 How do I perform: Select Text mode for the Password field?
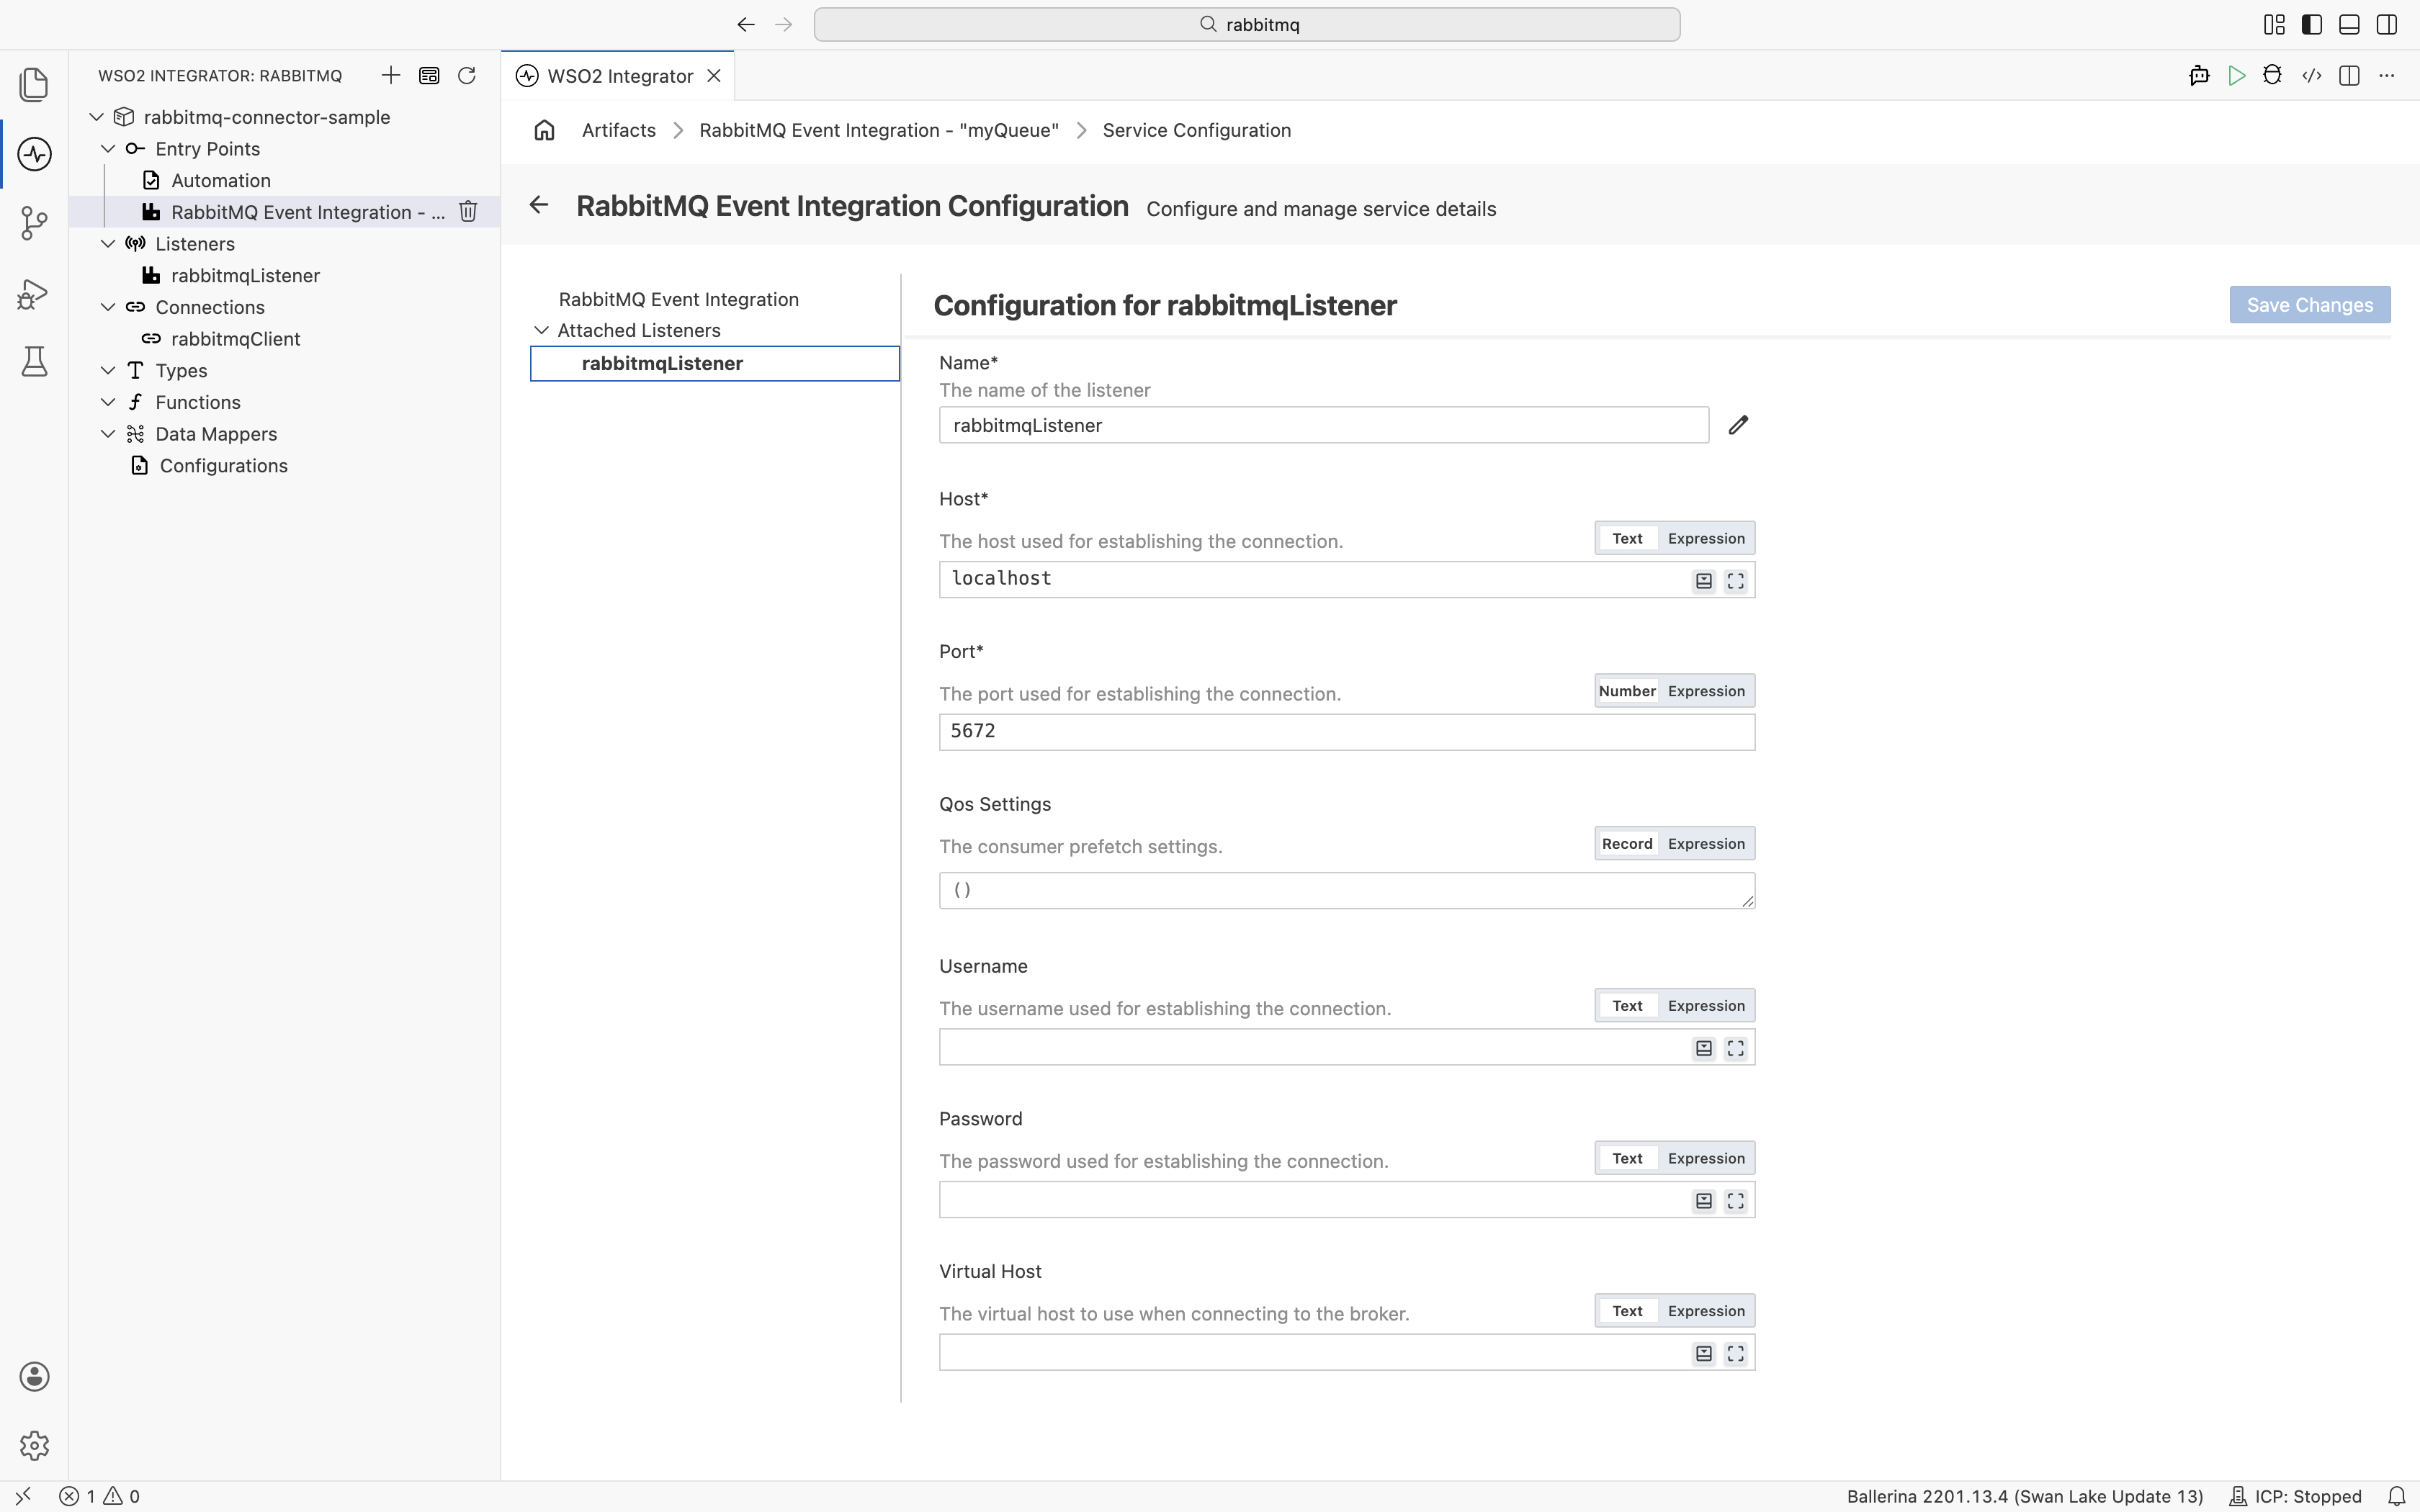pos(1627,1158)
